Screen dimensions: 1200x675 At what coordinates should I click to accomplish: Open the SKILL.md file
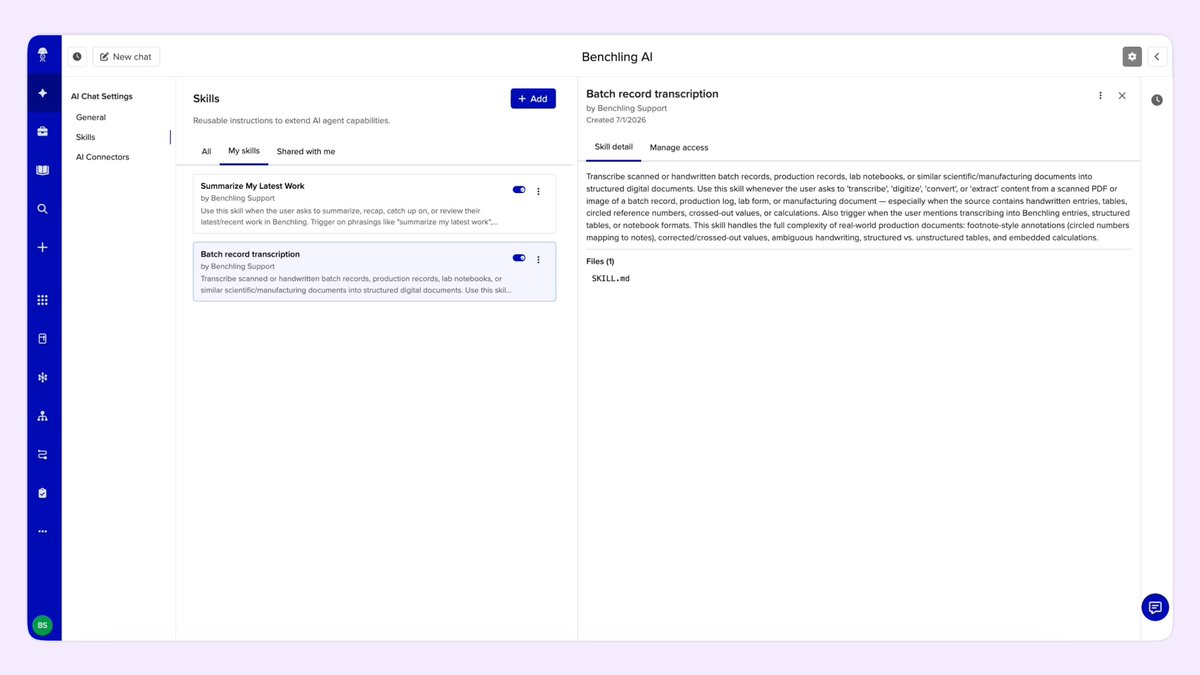tap(611, 278)
